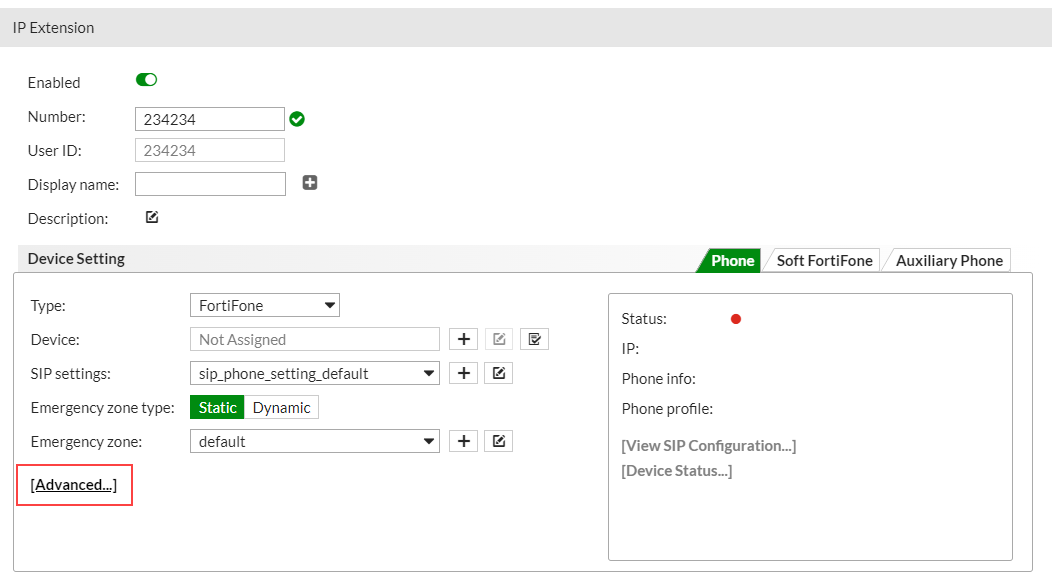Click the greyed-out edit device icon
The height and width of the screenshot is (575, 1052).
pos(498,339)
